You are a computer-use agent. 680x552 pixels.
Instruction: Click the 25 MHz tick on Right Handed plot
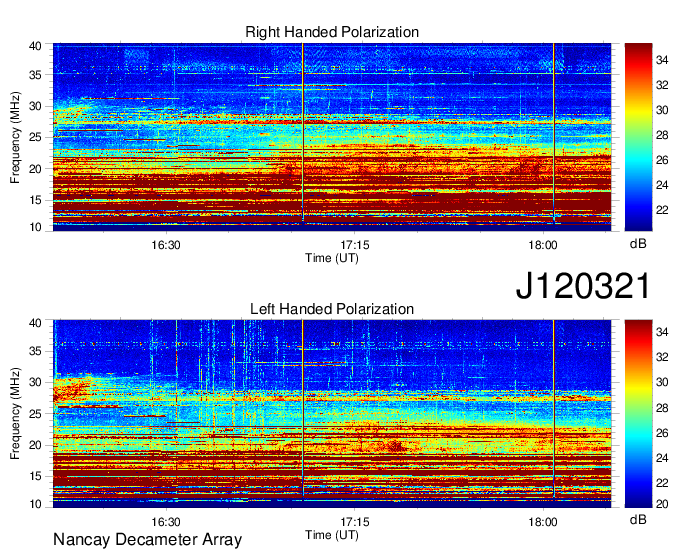(35, 137)
